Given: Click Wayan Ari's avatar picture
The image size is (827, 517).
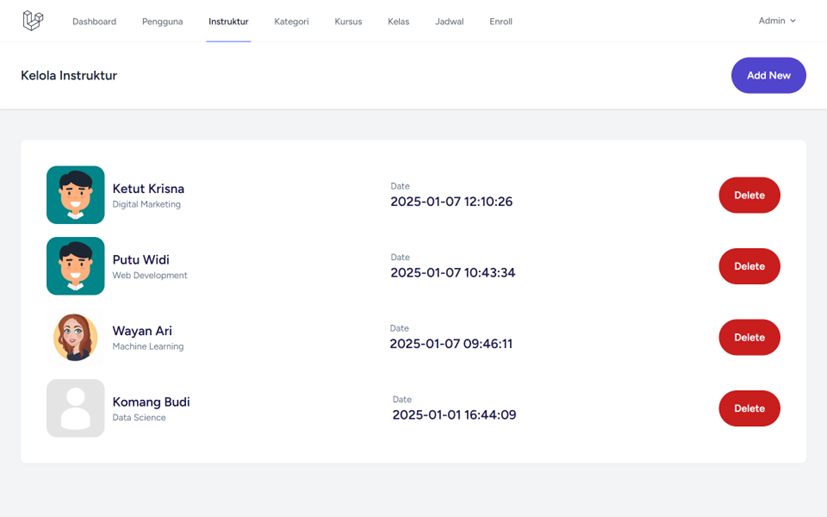Looking at the screenshot, I should point(75,337).
